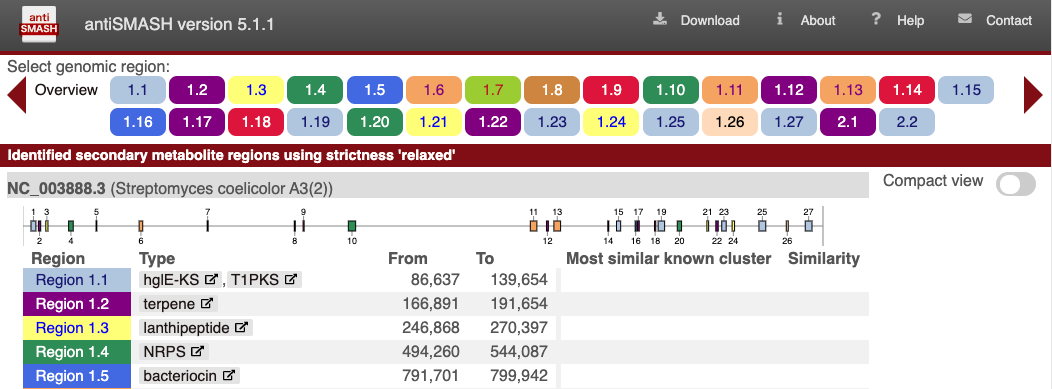Screen dimensions: 1052x389
Task: Select region button 1.25
Action: tap(671, 122)
